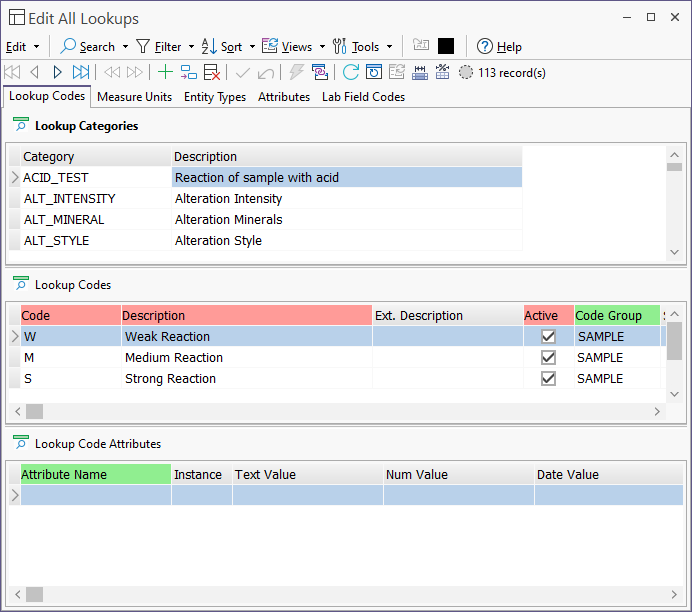
Task: Switch to the Measure Units tab
Action: [135, 97]
